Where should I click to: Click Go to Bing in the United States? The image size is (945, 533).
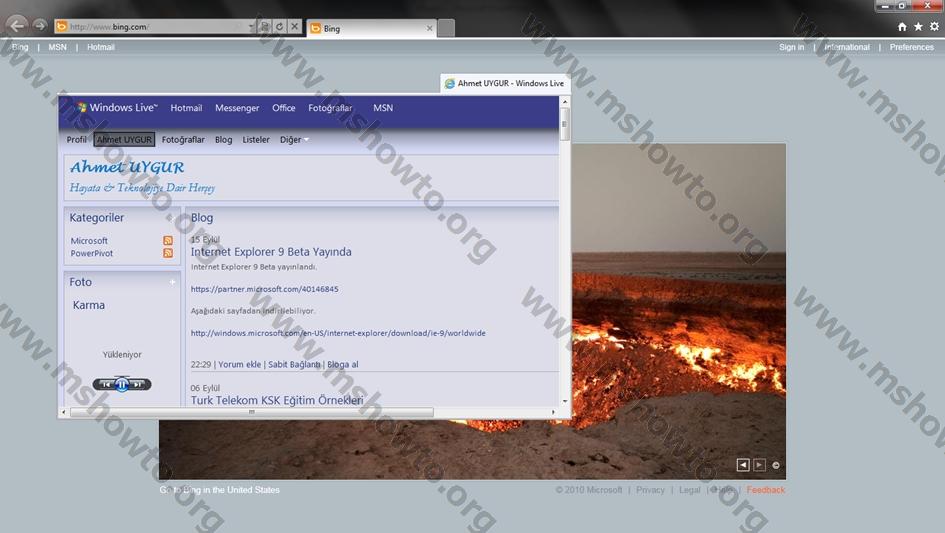pos(219,490)
